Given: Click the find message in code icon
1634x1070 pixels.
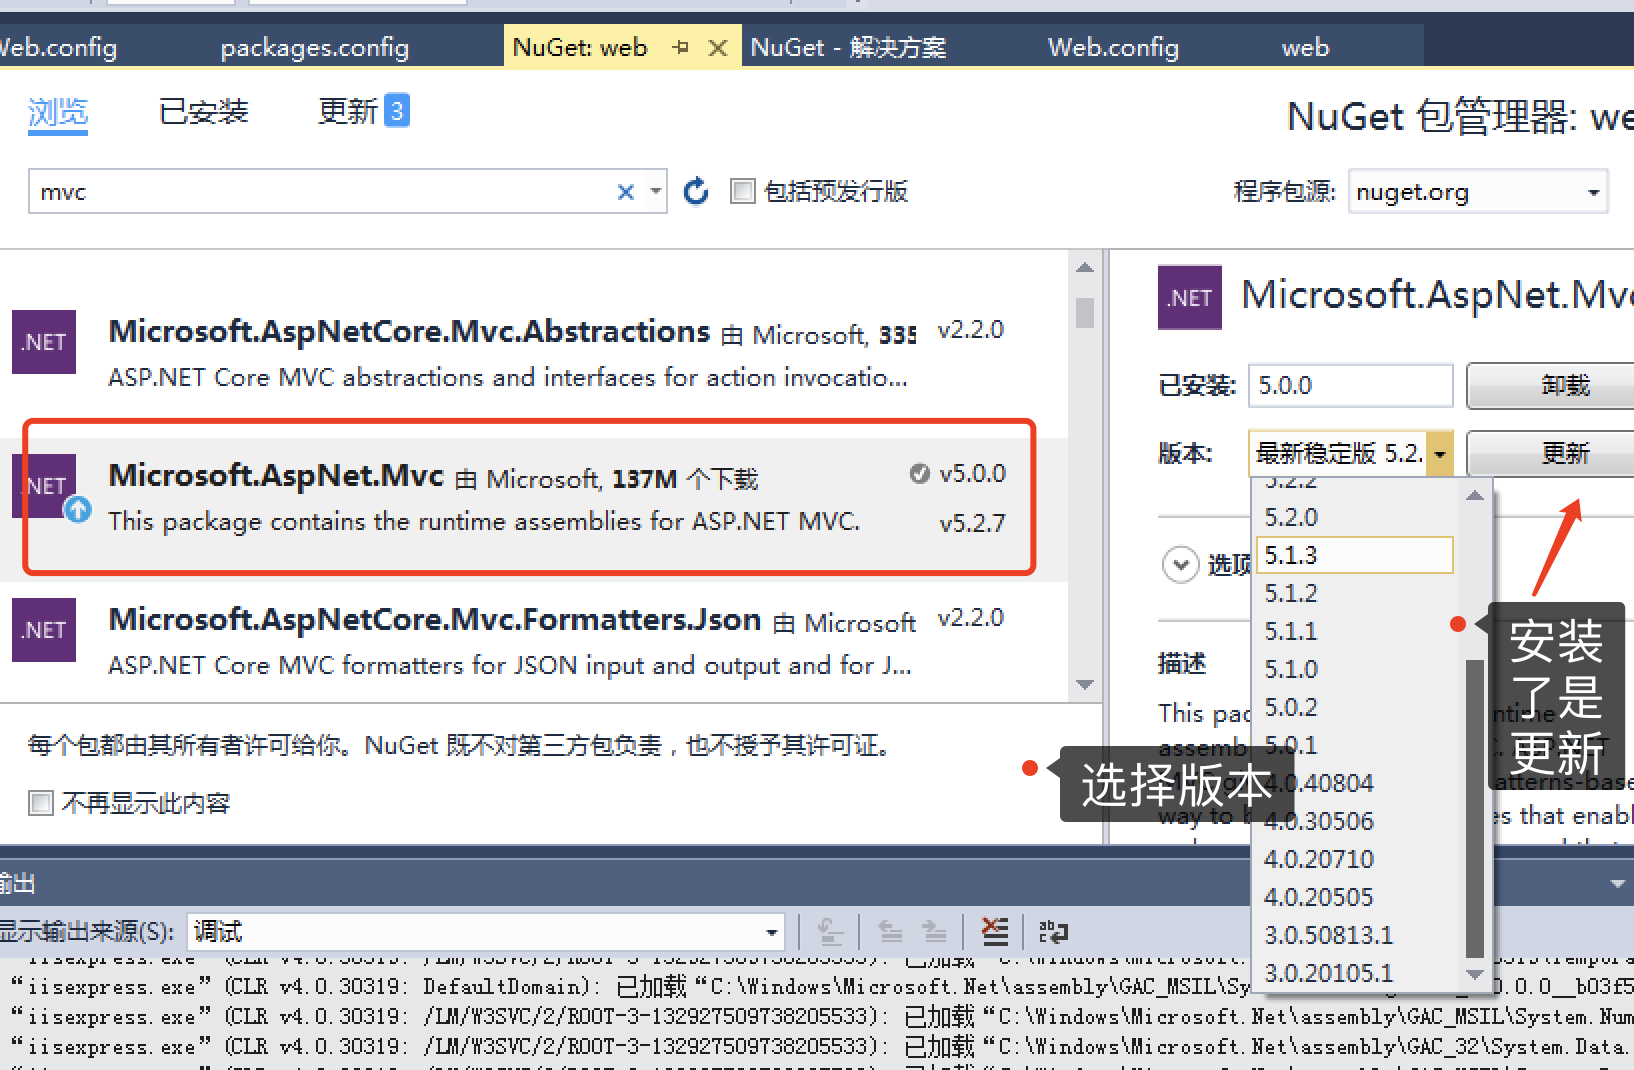Looking at the screenshot, I should click(830, 932).
